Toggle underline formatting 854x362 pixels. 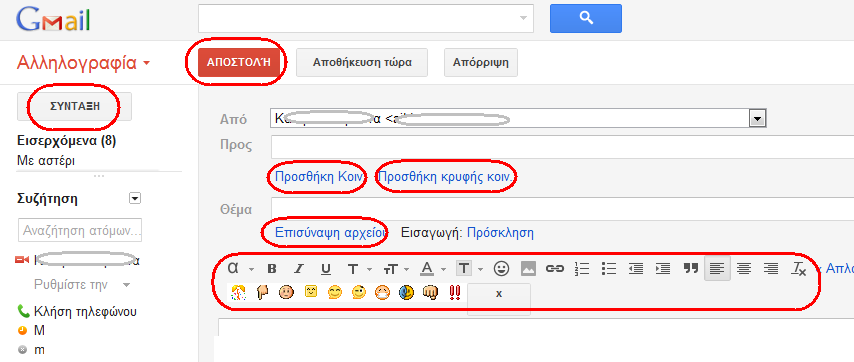click(x=325, y=268)
